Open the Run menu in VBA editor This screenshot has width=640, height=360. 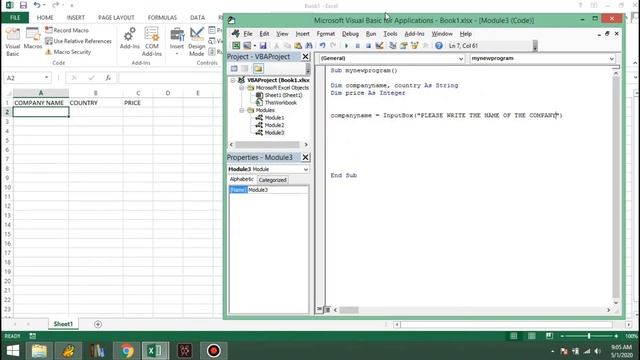point(371,34)
